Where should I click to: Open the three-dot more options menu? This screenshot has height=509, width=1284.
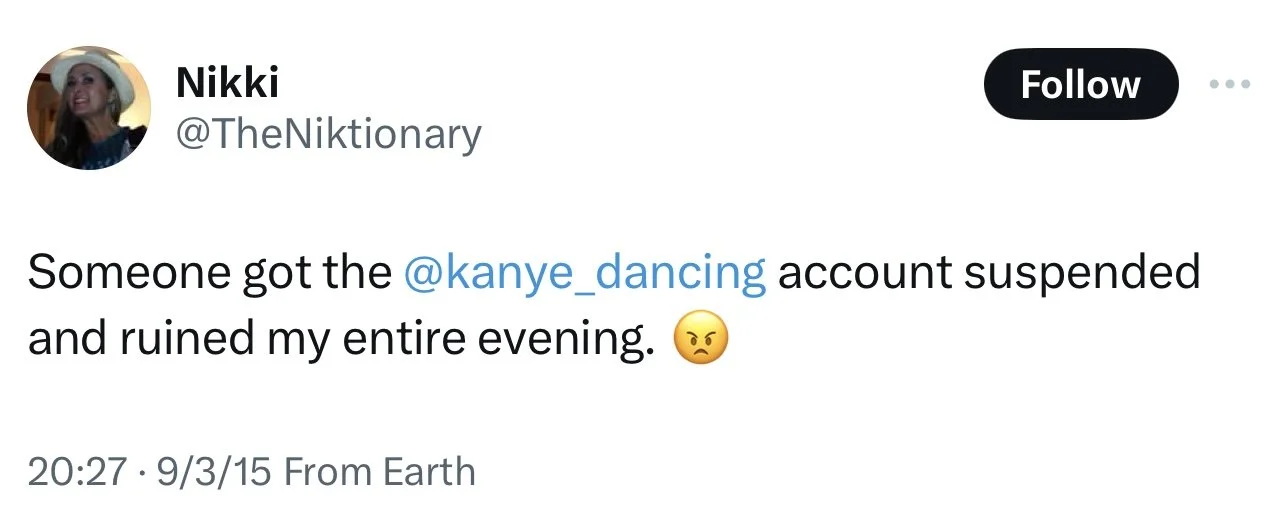pos(1229,85)
